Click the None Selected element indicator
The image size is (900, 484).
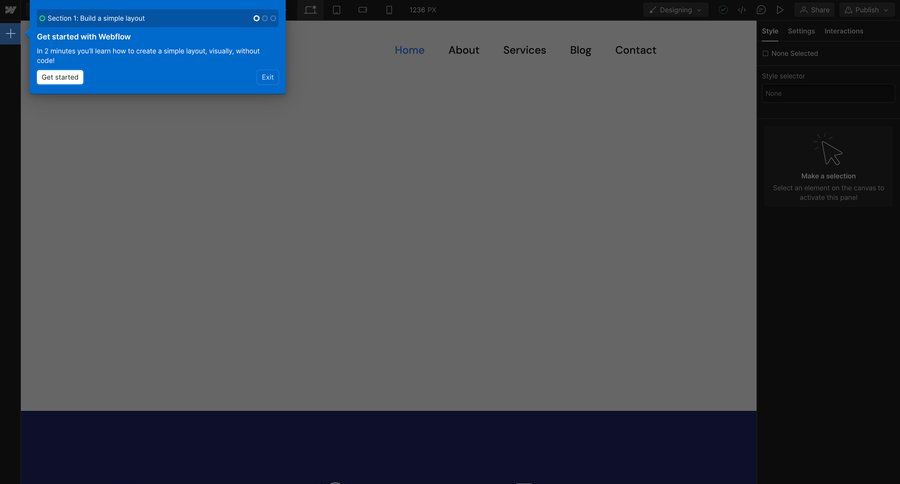pos(790,53)
